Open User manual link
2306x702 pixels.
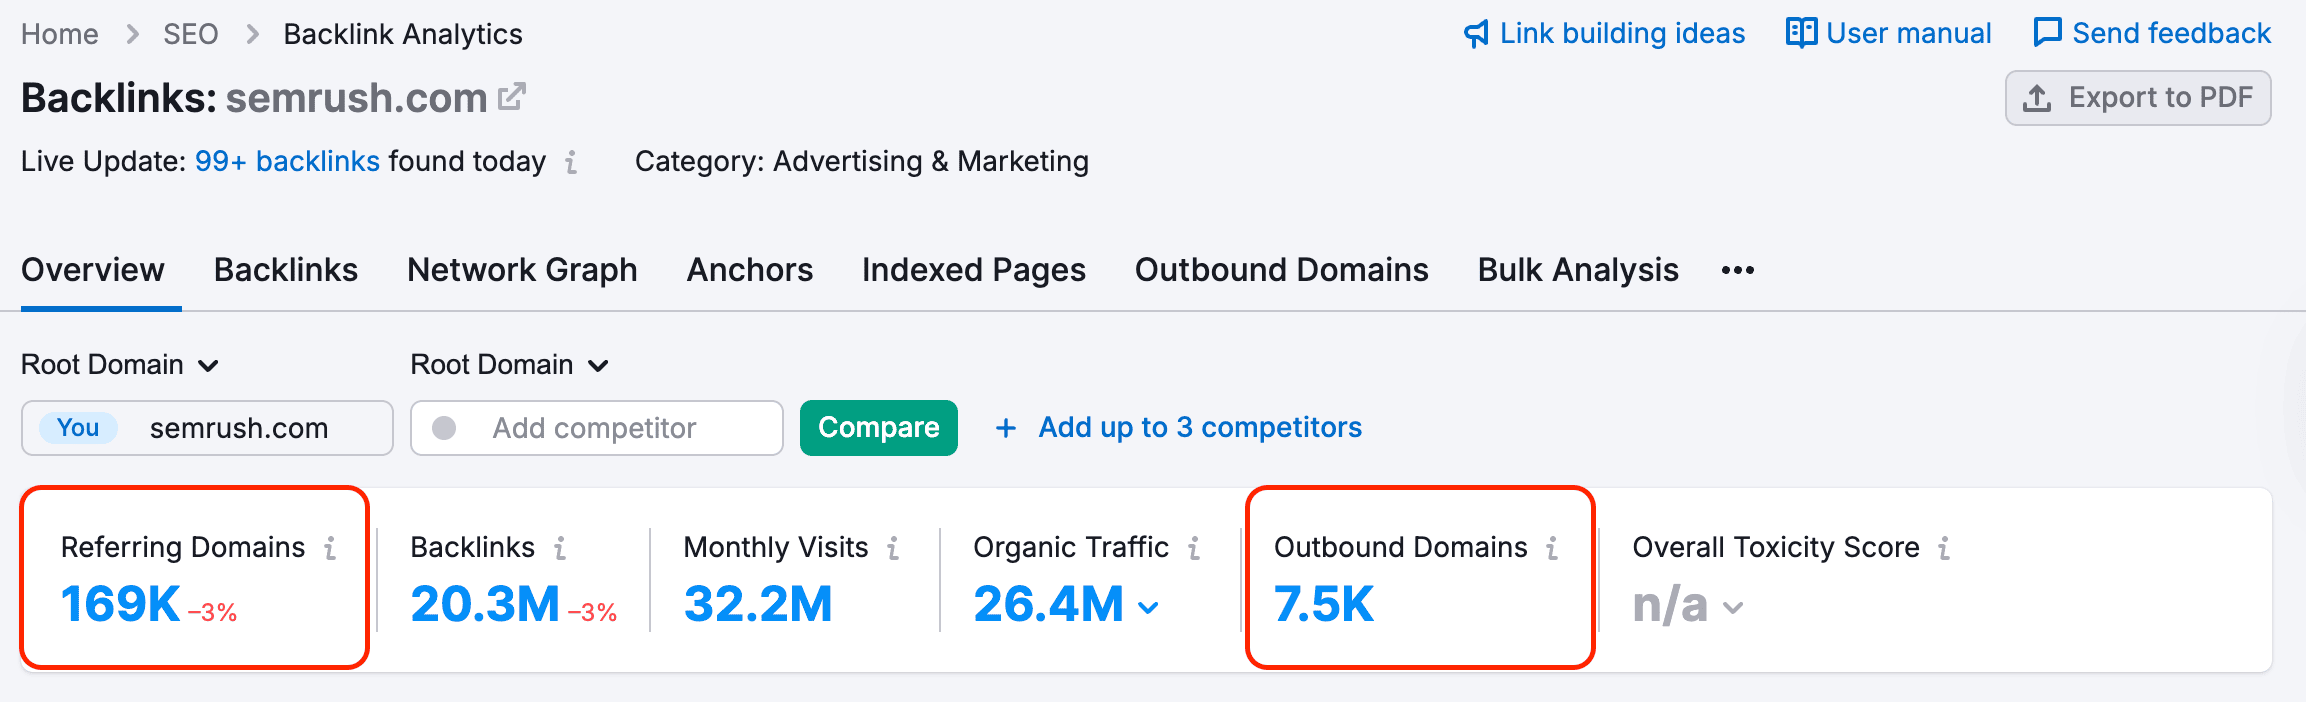tap(1889, 33)
